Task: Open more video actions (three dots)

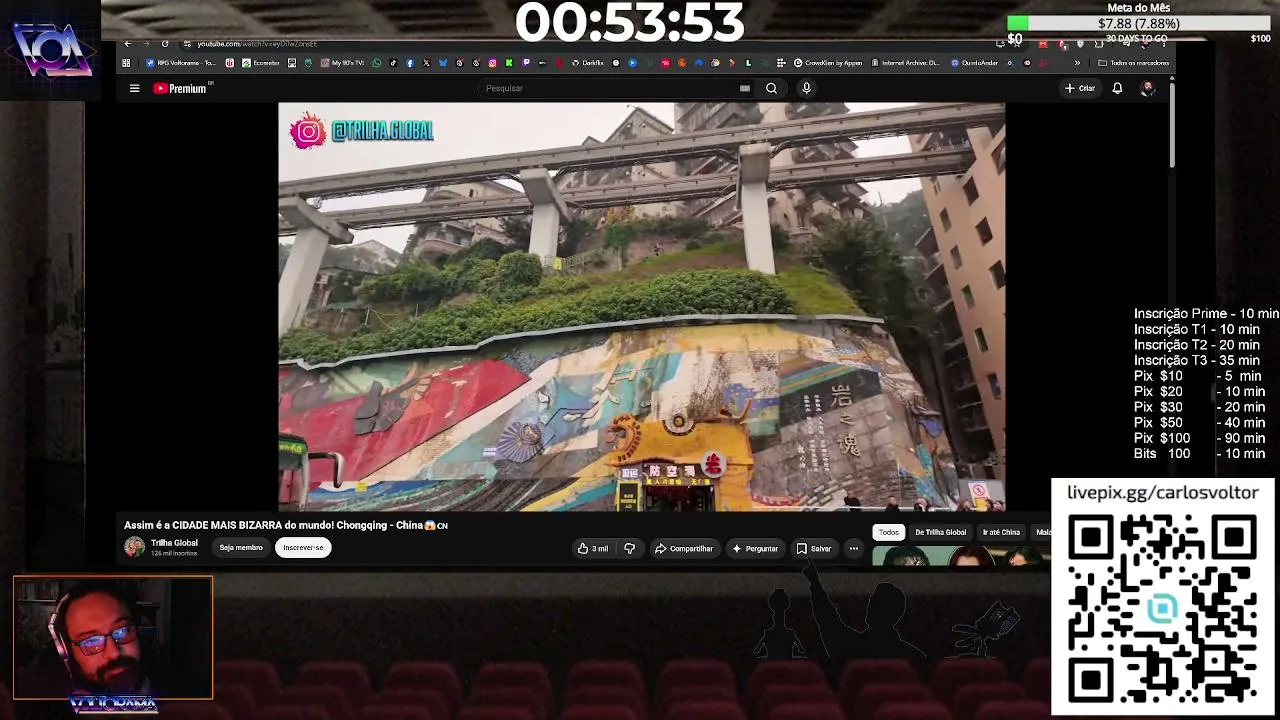Action: [x=853, y=548]
